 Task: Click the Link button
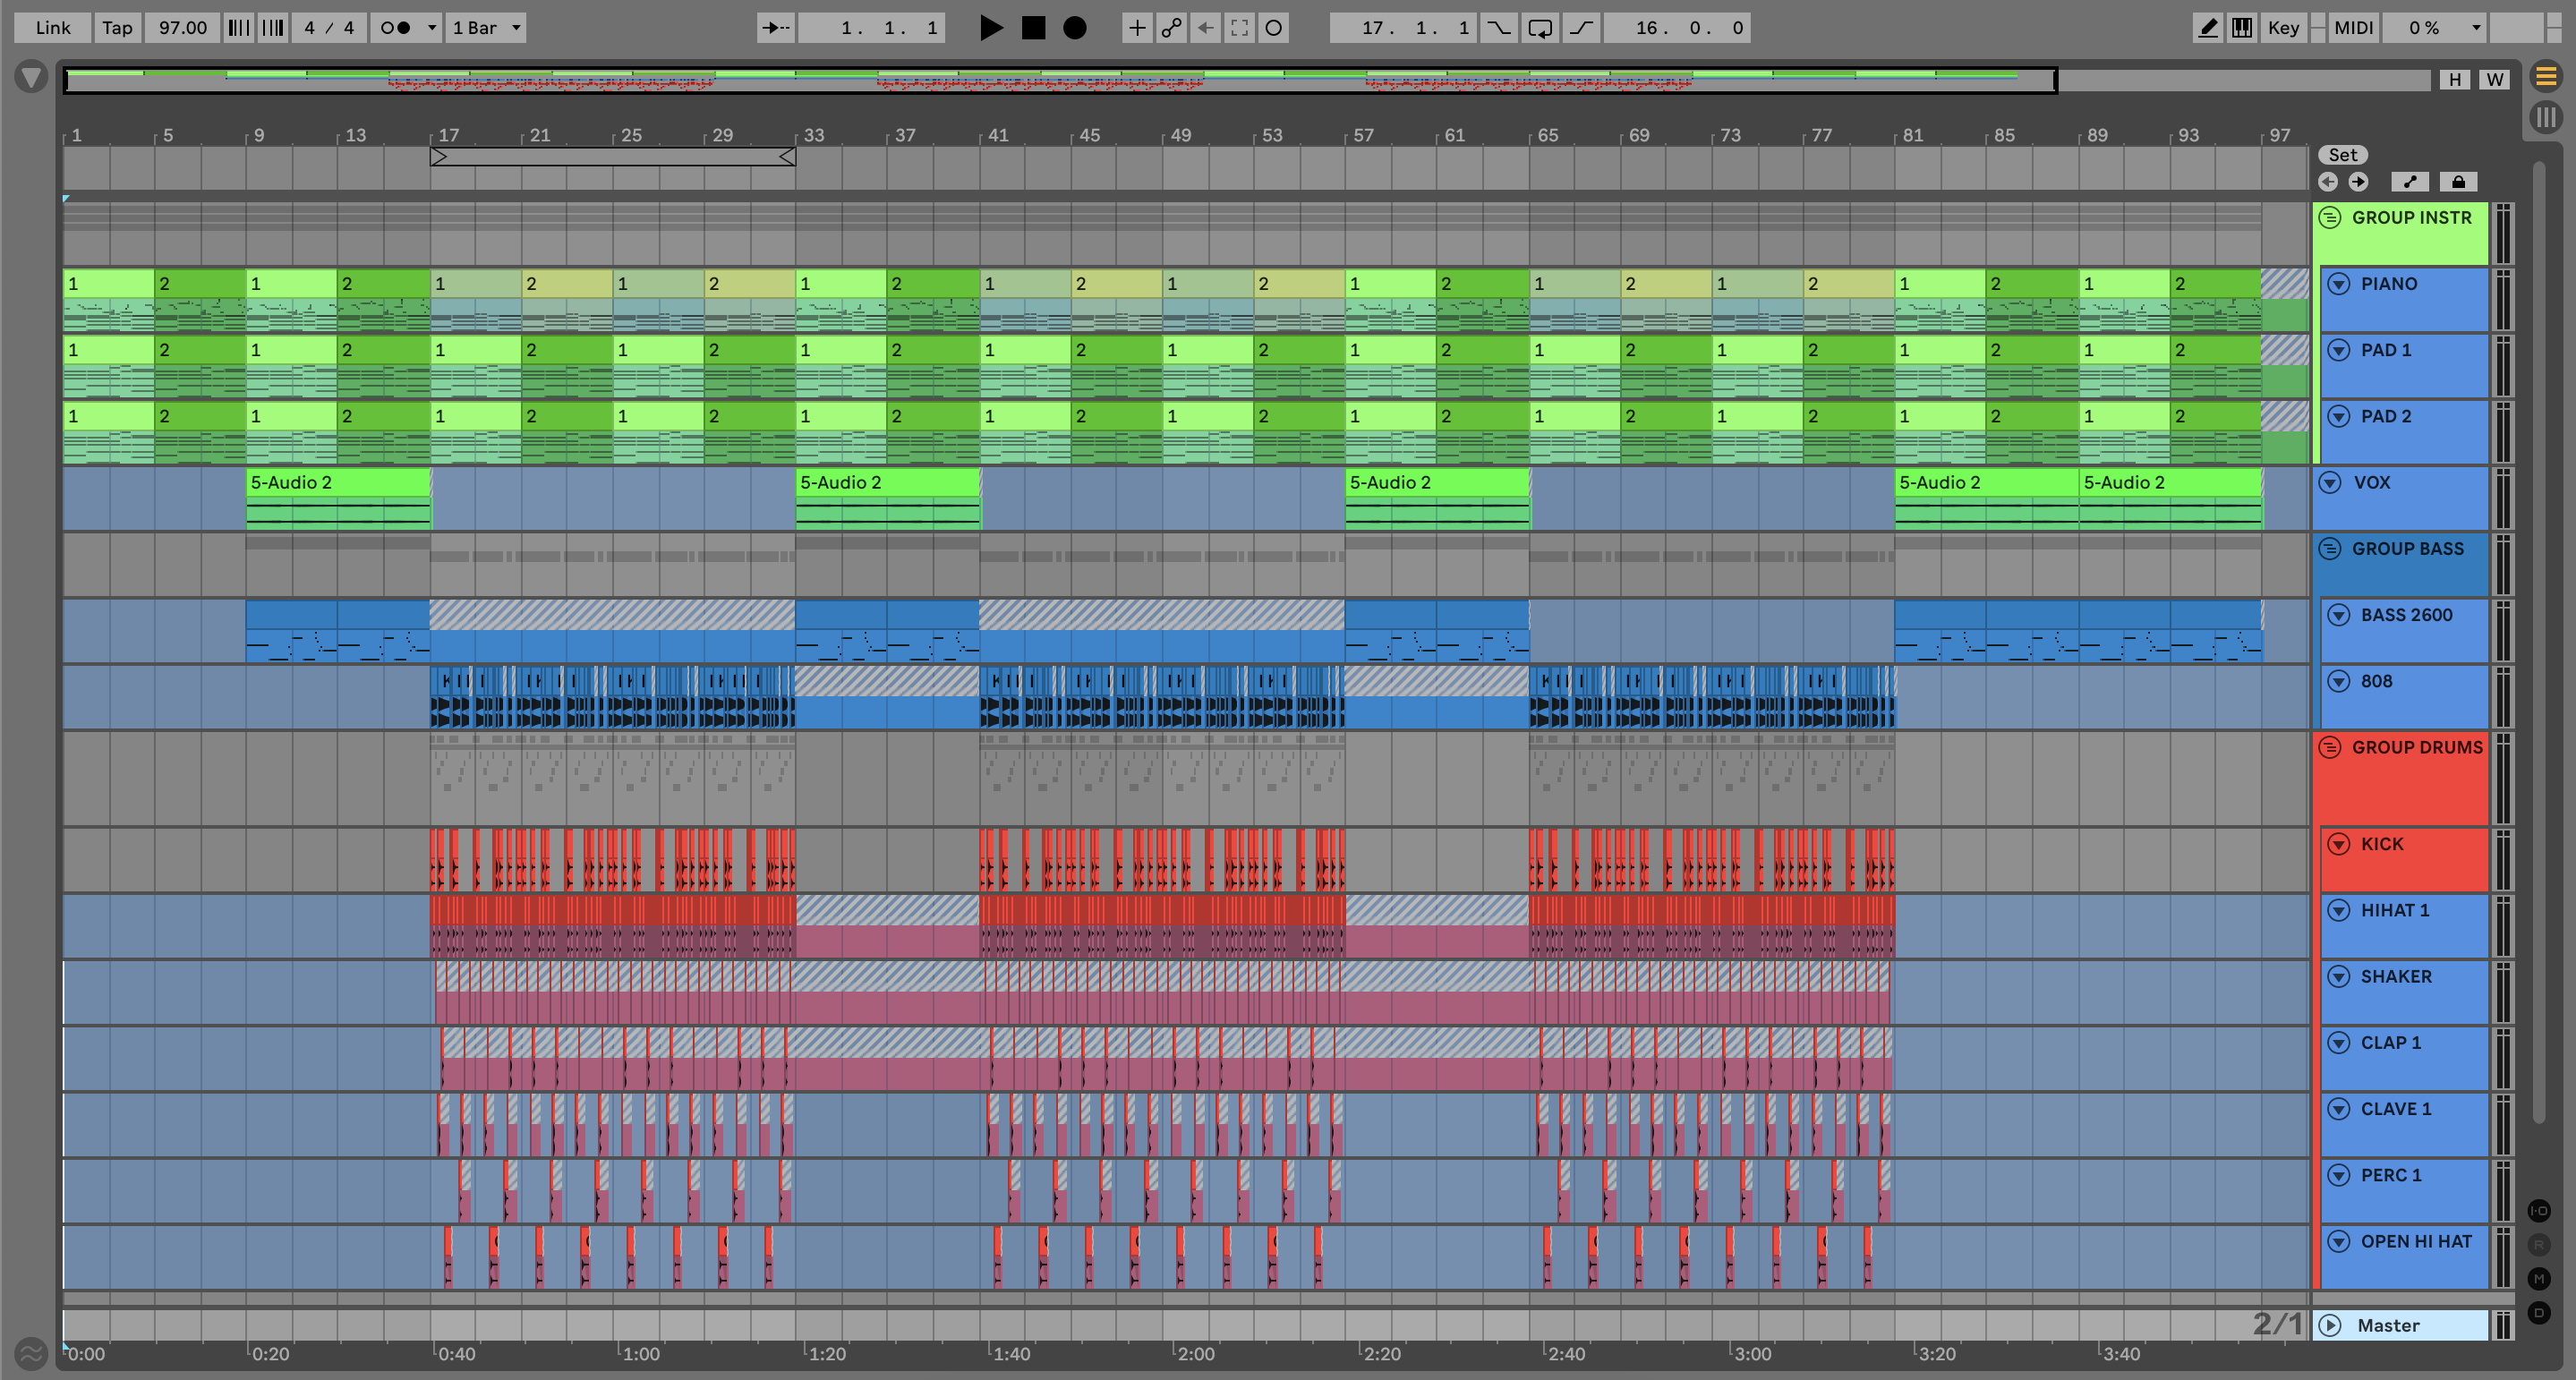[52, 28]
